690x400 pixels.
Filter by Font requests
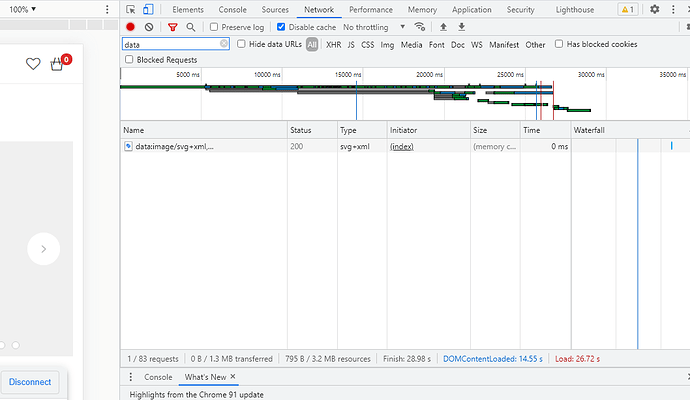pyautogui.click(x=437, y=44)
